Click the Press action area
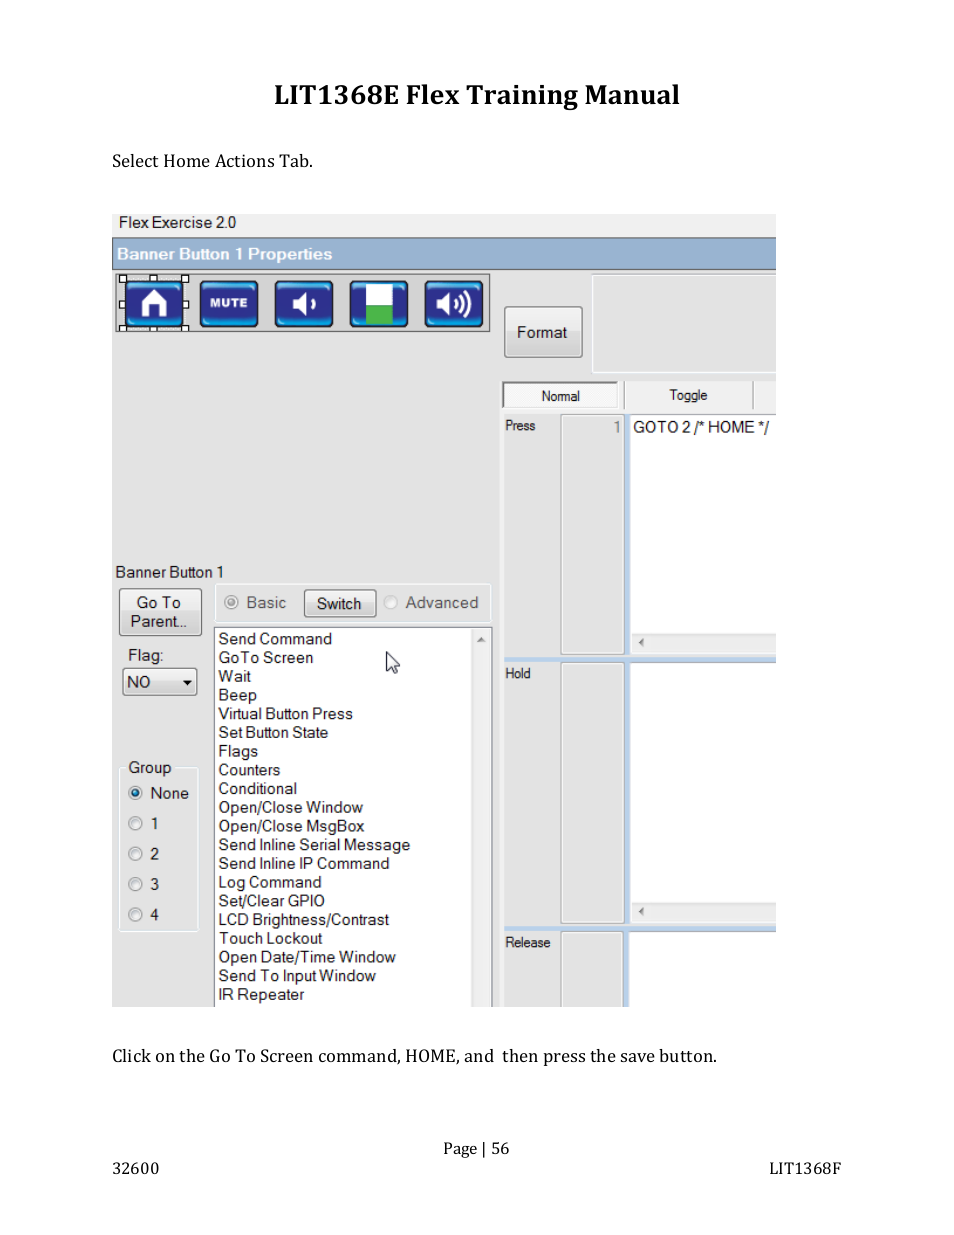 [x=702, y=525]
